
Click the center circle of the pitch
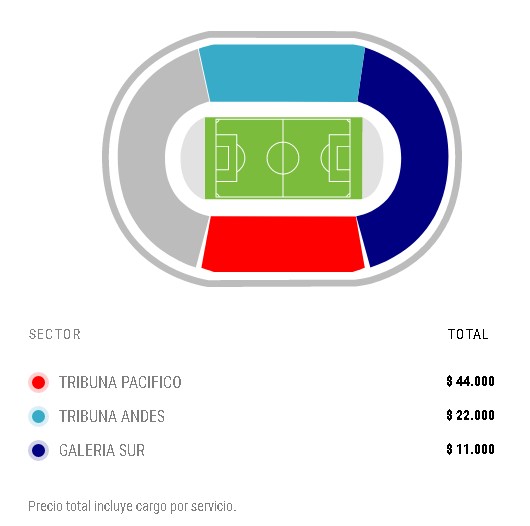tap(283, 158)
